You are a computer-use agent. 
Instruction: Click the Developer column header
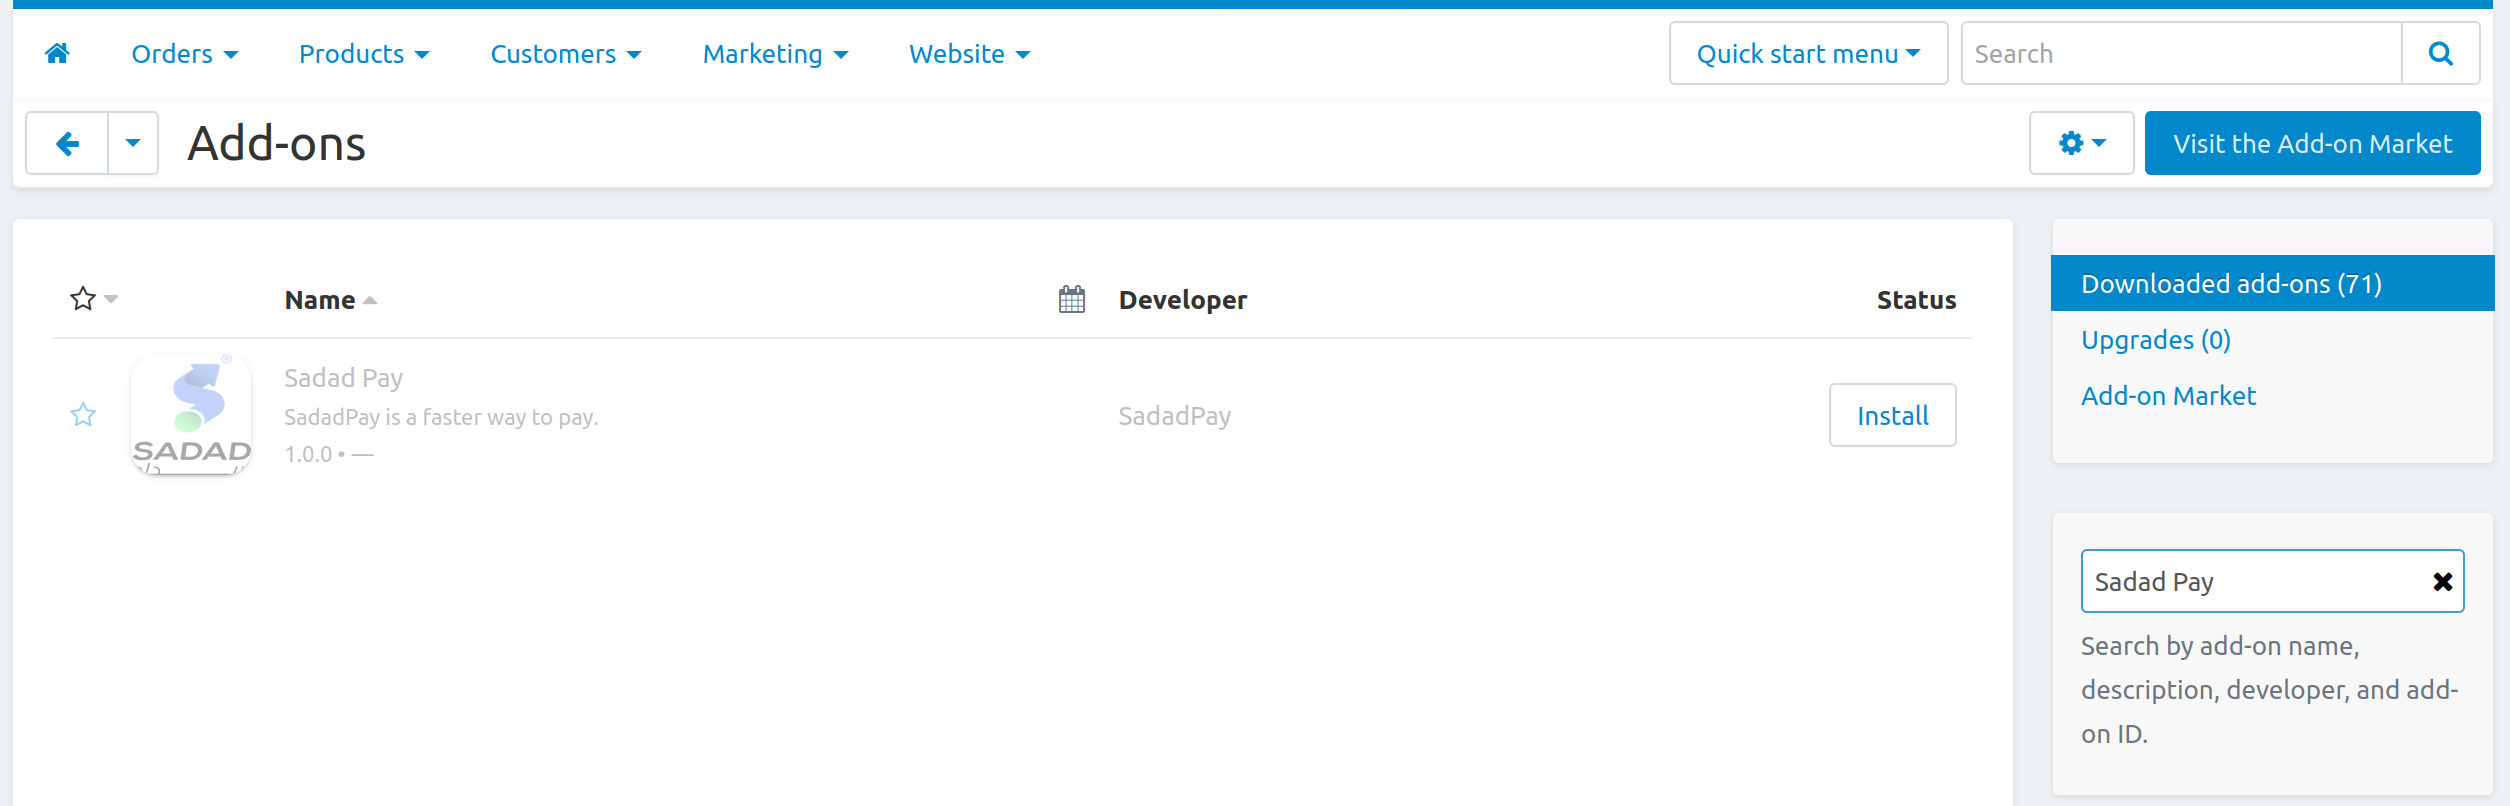point(1182,300)
